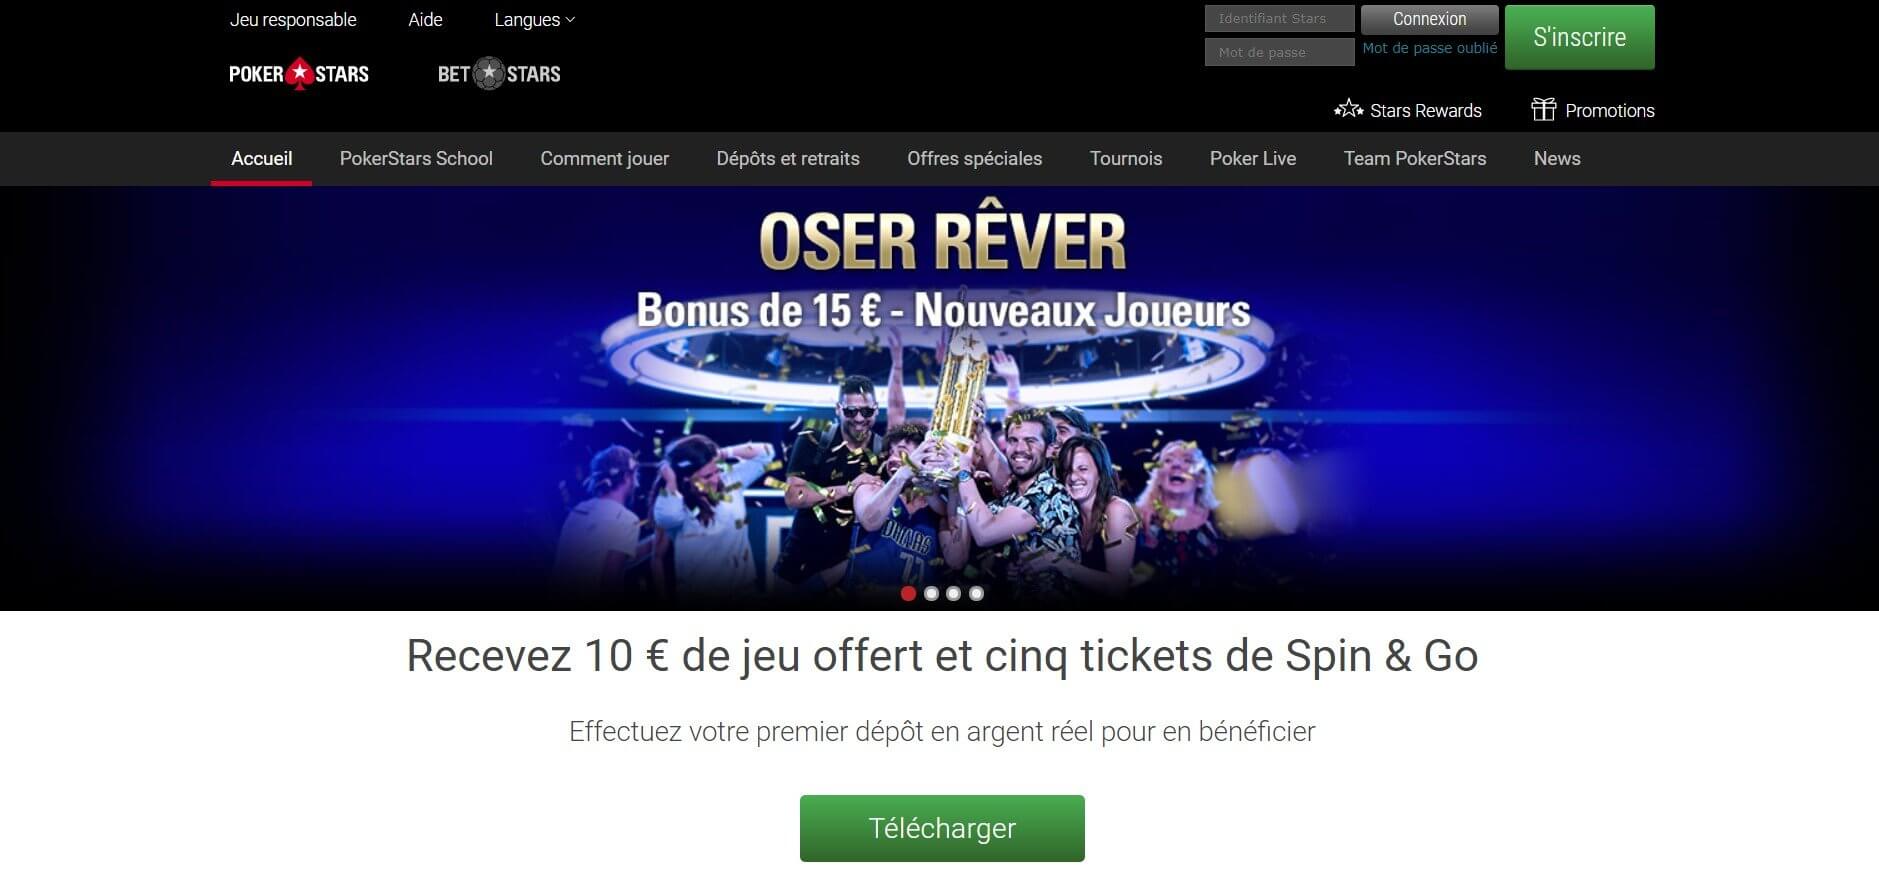
Task: Open the Accueil tab
Action: (x=262, y=158)
